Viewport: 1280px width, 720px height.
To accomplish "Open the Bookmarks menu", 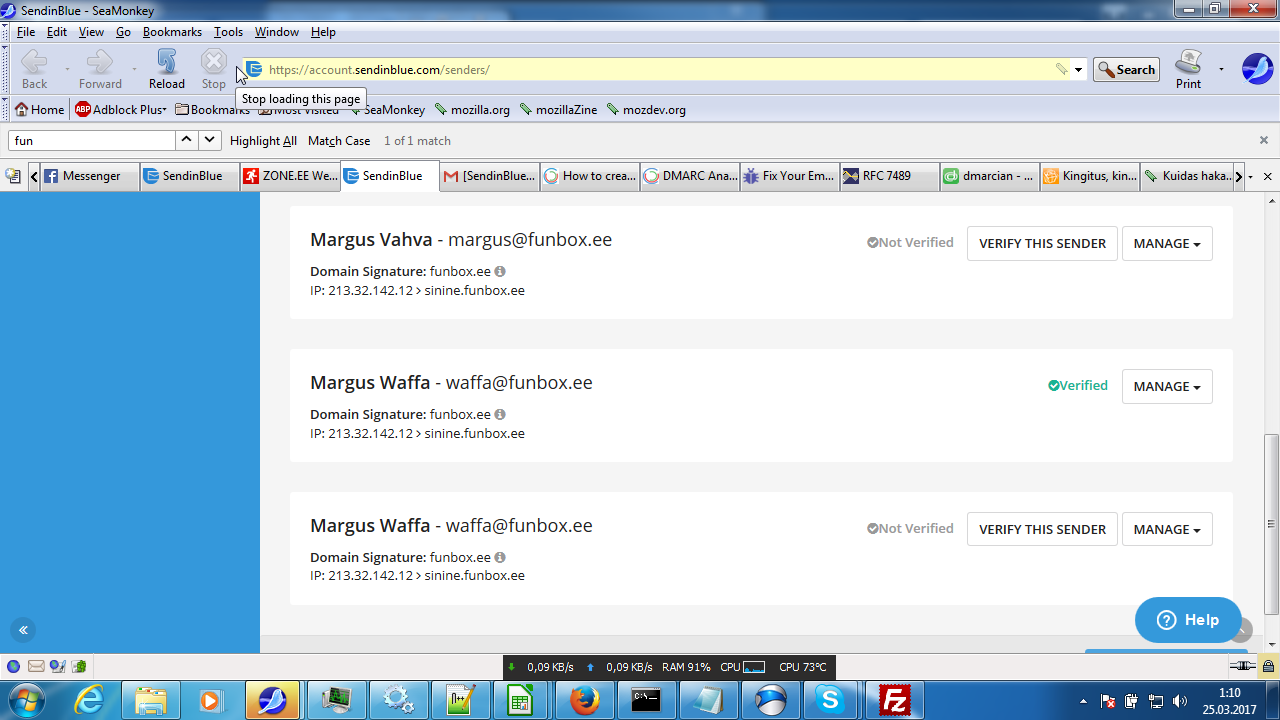I will click(172, 32).
